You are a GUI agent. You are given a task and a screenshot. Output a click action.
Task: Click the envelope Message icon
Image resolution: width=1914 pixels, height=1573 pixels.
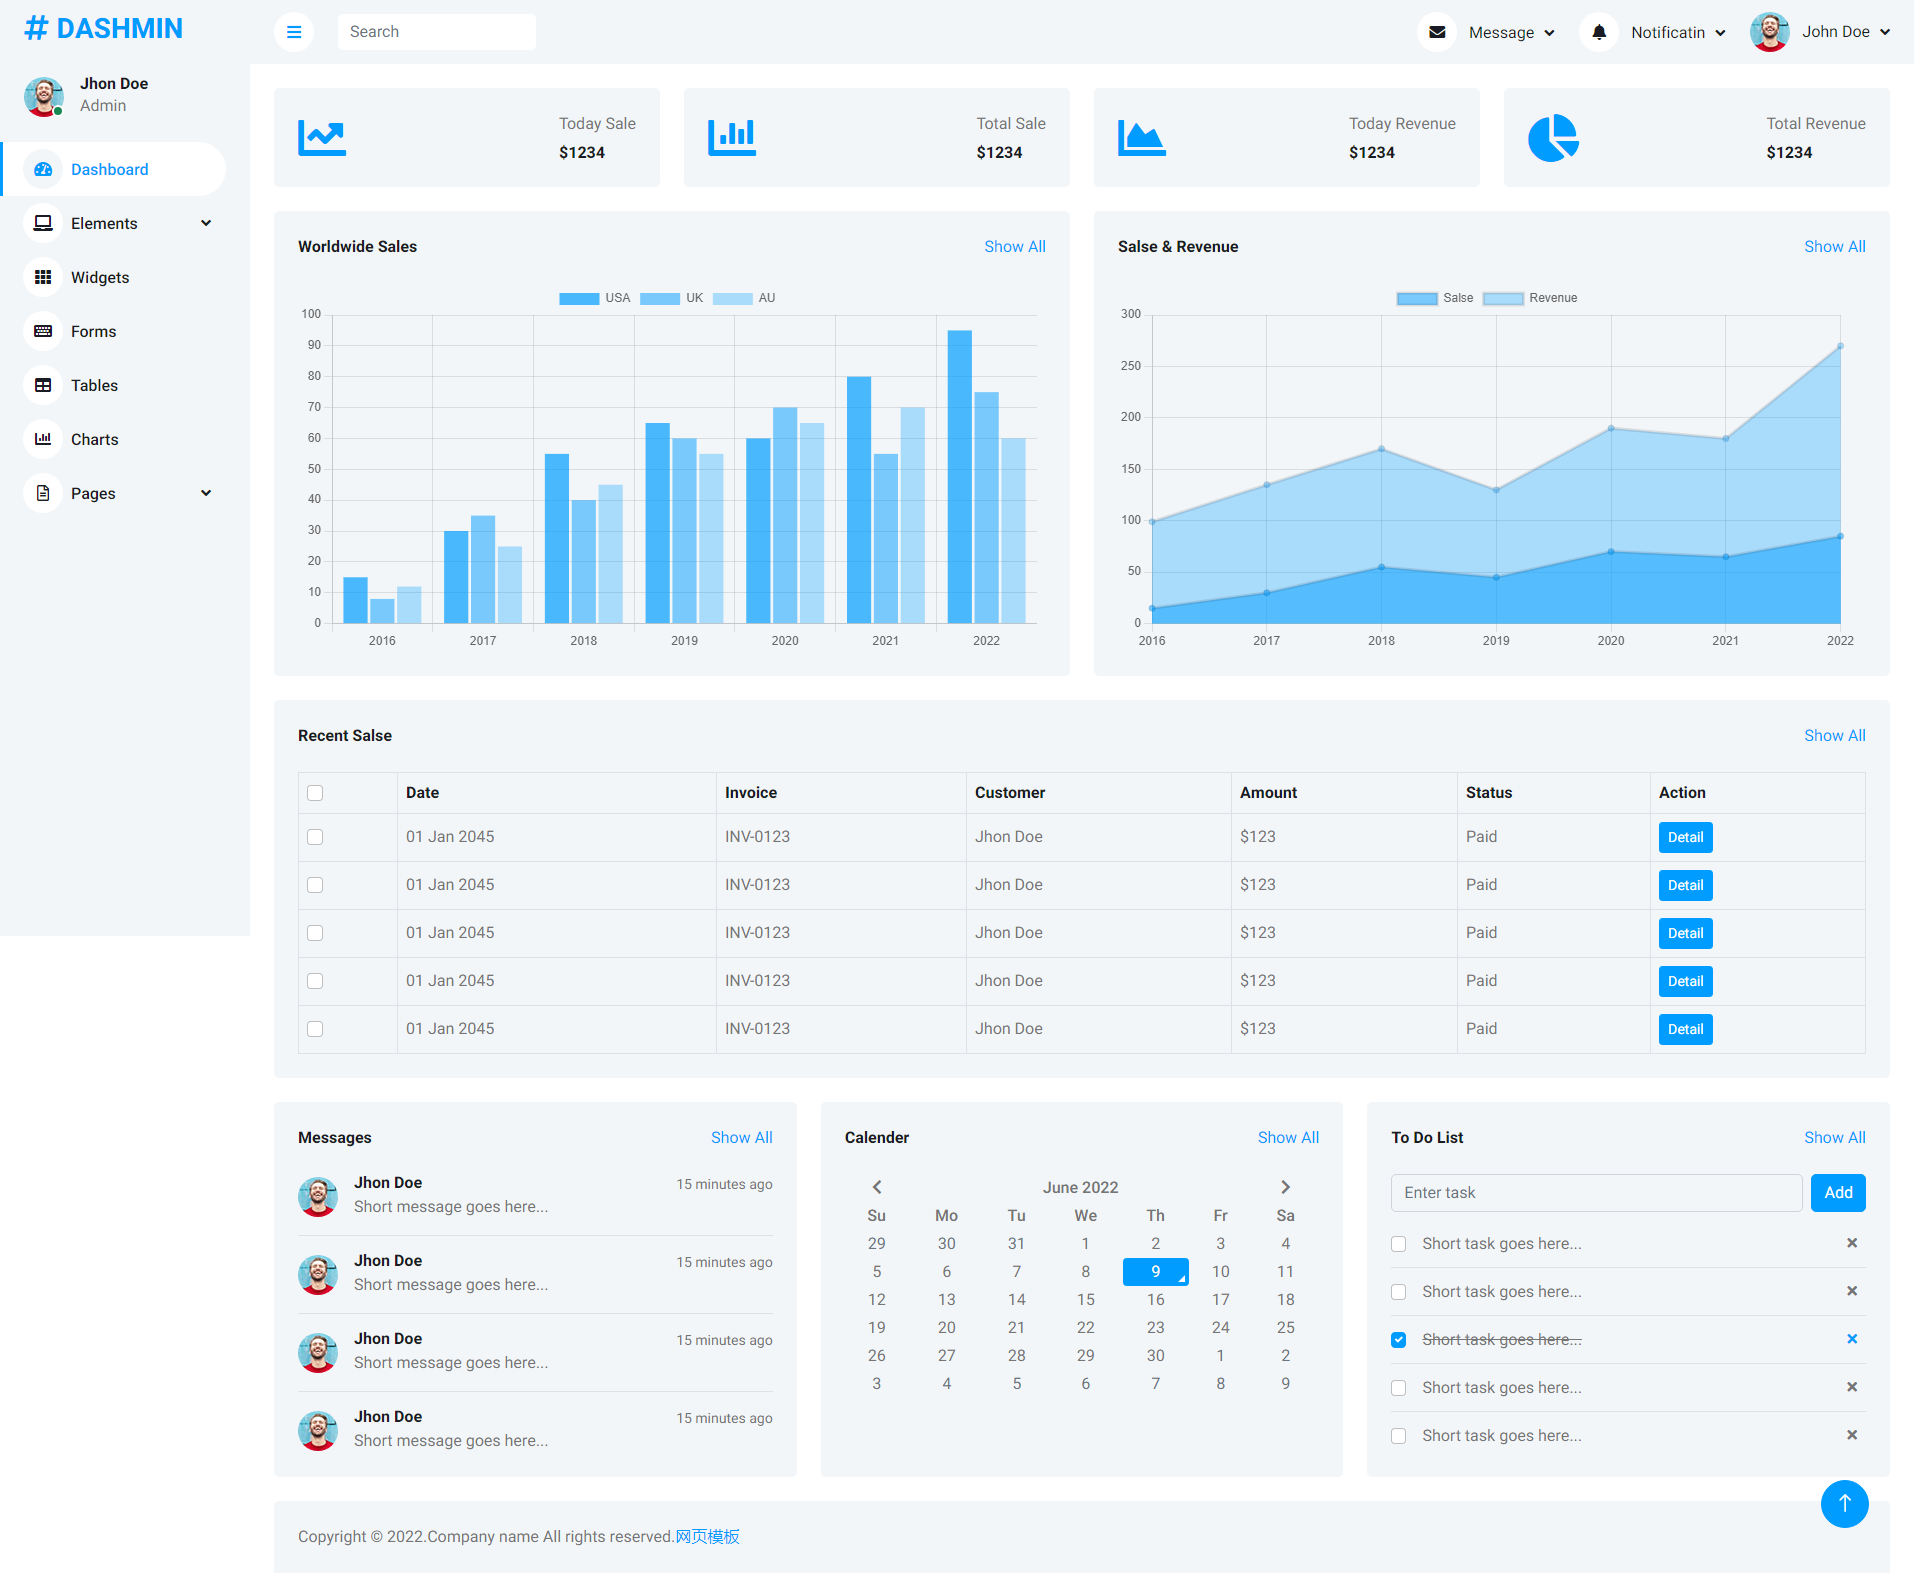click(x=1437, y=32)
